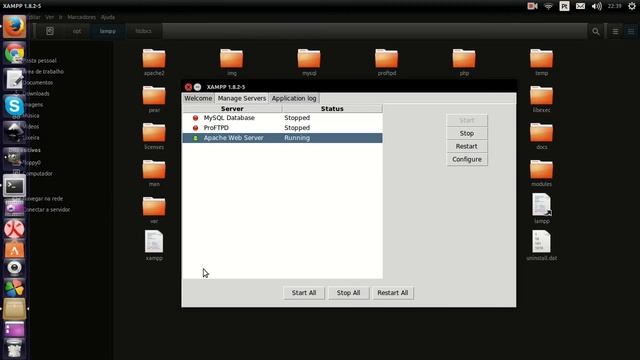Select the docs folder
This screenshot has height=360, width=640.
click(542, 136)
